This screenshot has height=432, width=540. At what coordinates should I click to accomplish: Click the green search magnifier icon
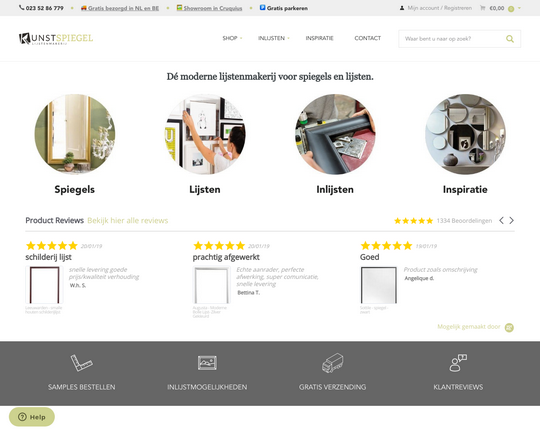pyautogui.click(x=510, y=39)
